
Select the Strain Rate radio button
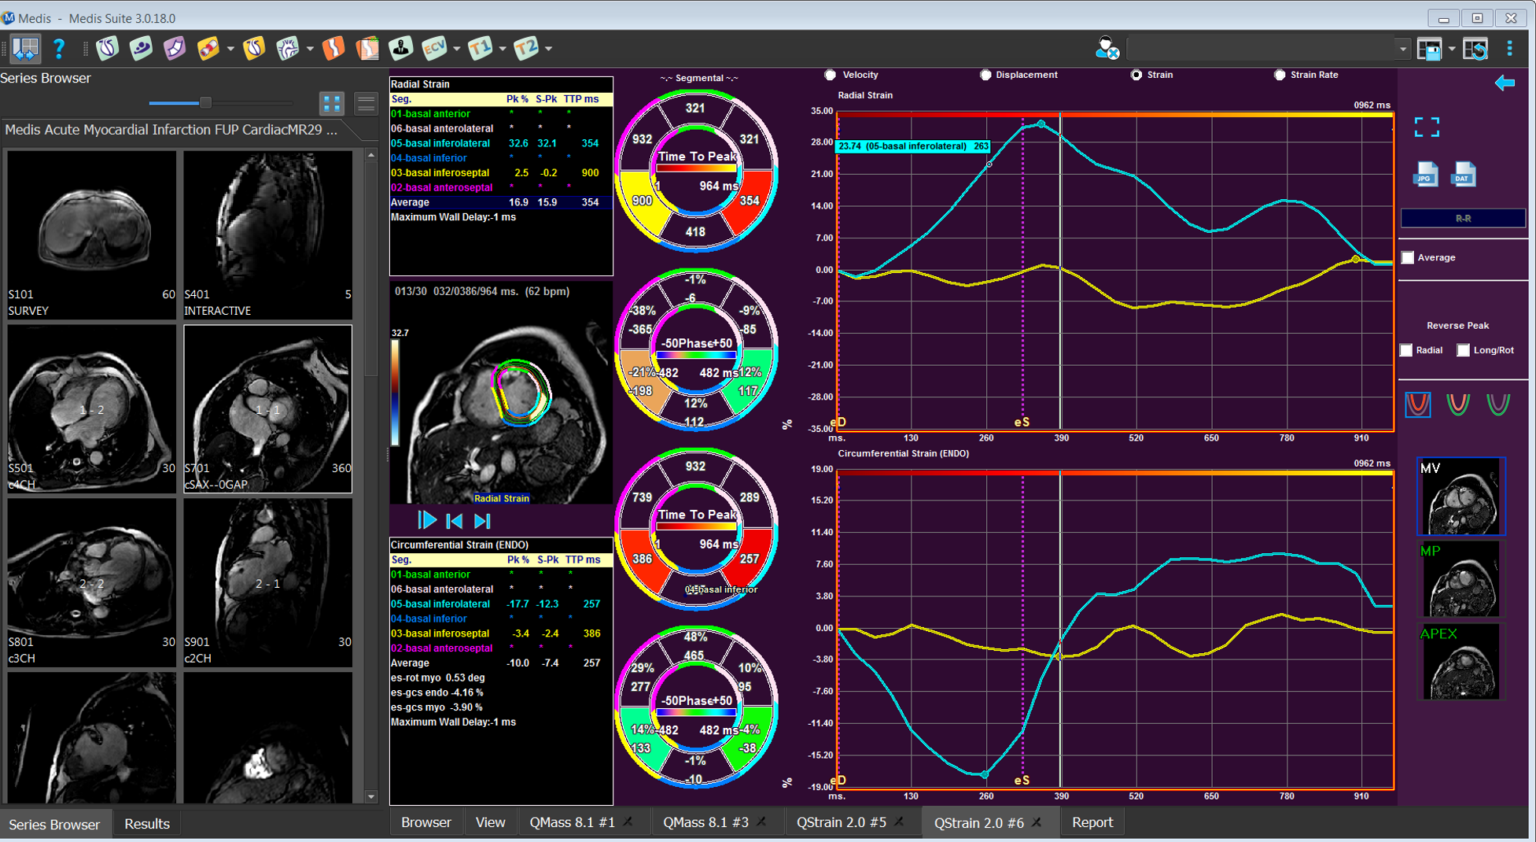click(1280, 75)
